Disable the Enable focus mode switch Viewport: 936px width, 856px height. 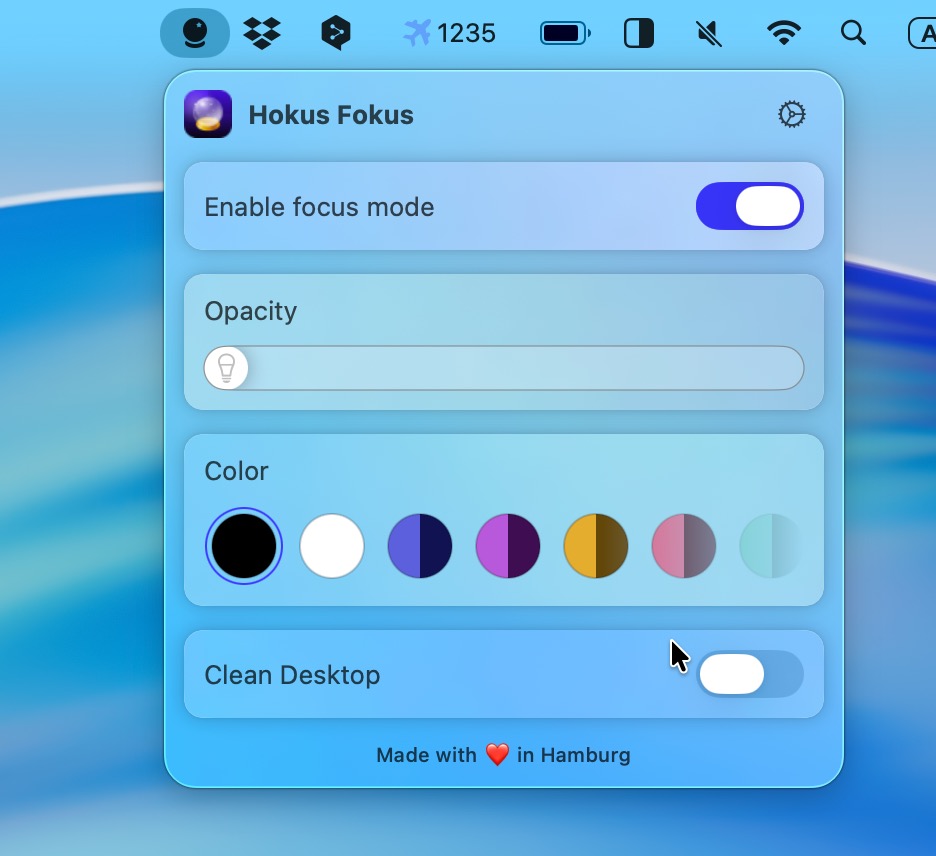click(750, 207)
